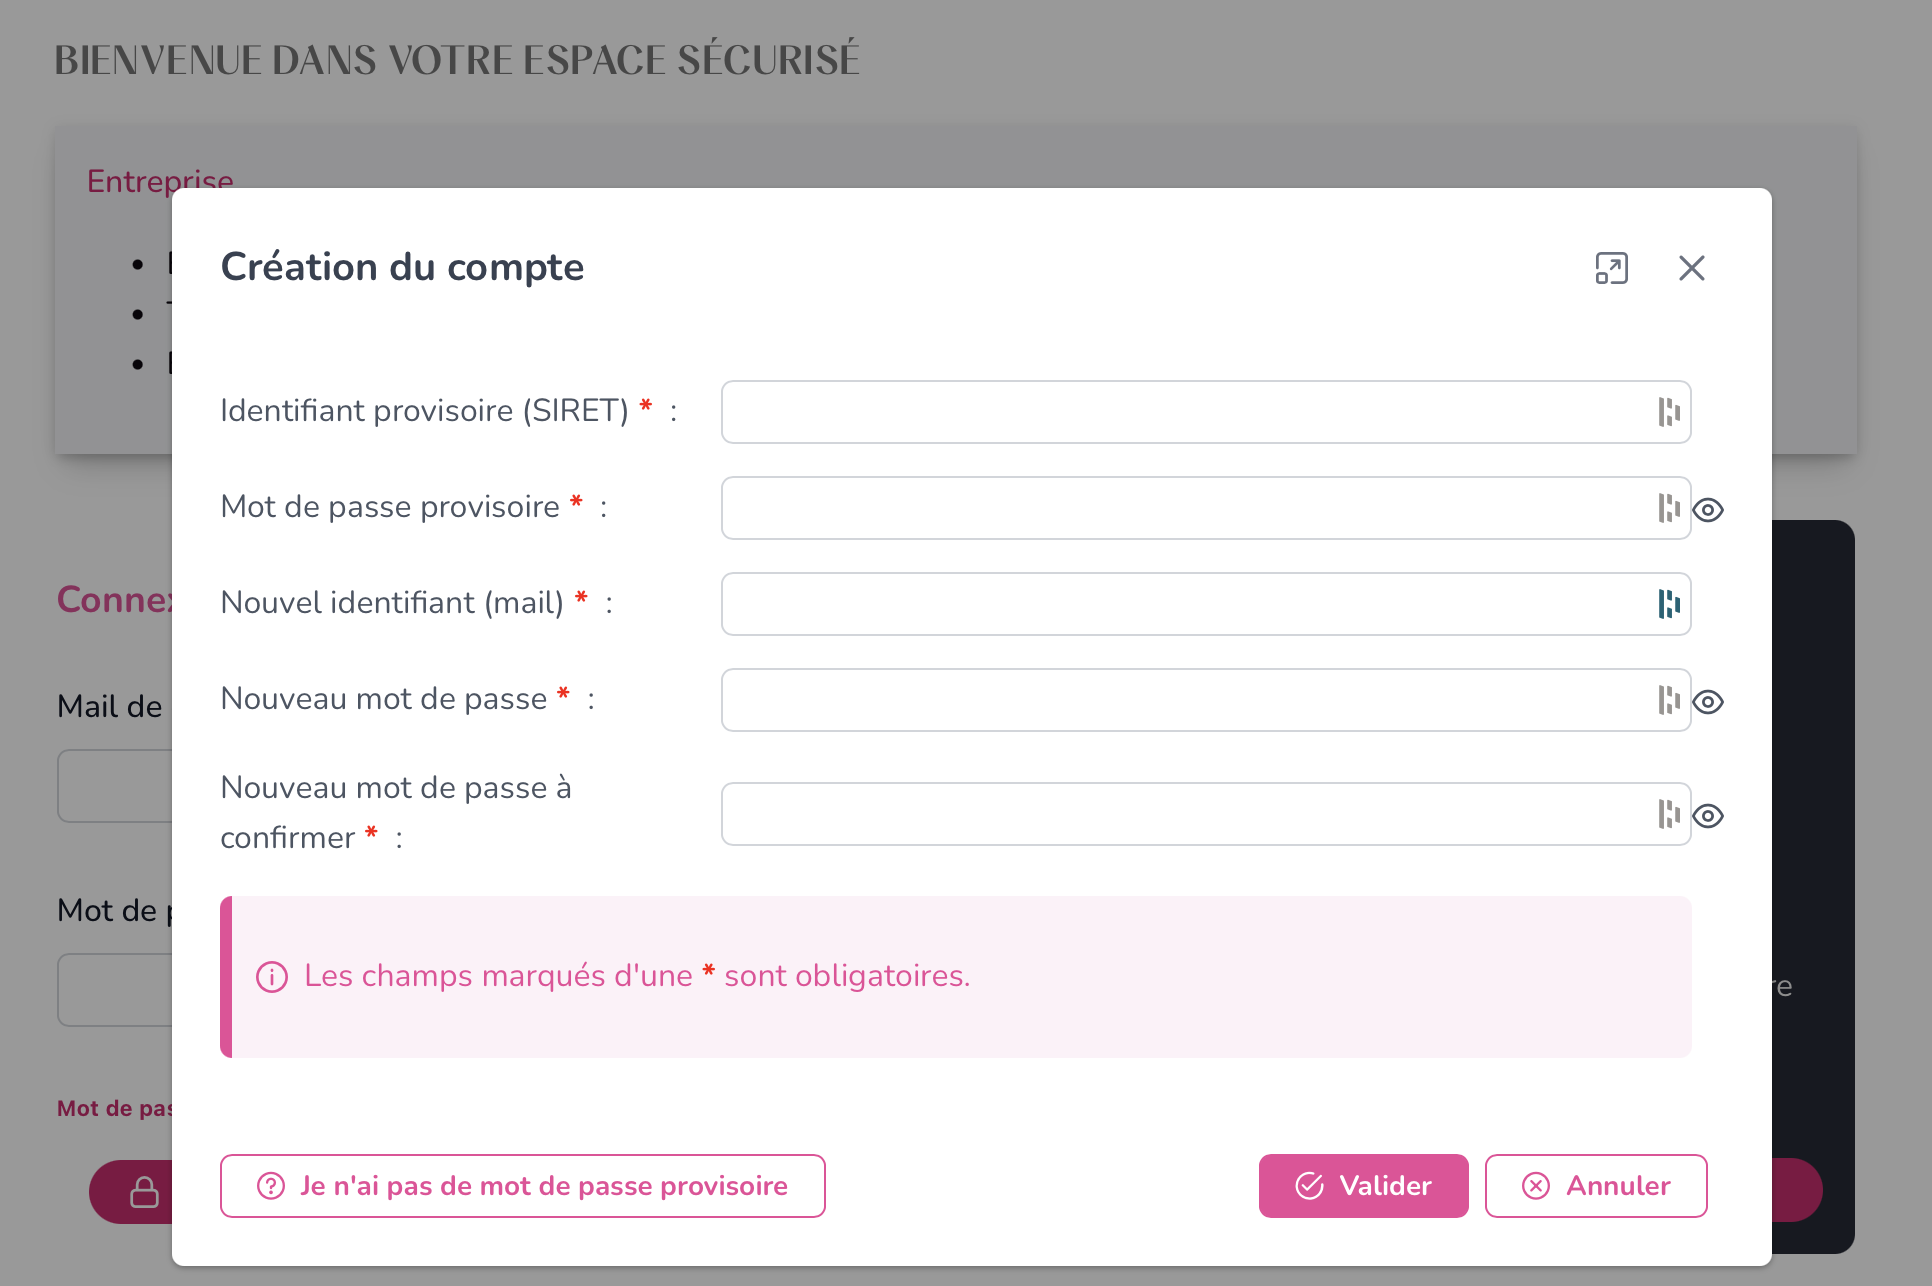Click the expand dialog icon in the header
Image resolution: width=1932 pixels, height=1286 pixels.
(x=1611, y=268)
